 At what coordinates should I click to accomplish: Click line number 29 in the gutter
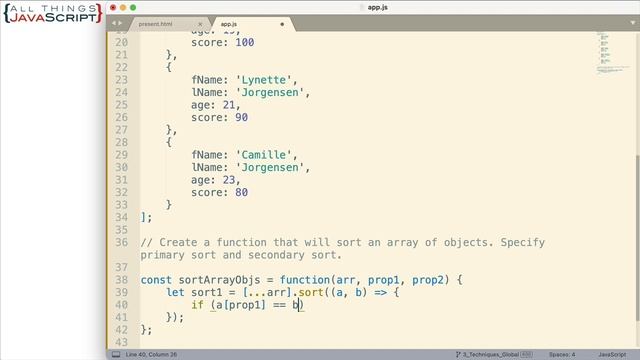click(121, 155)
